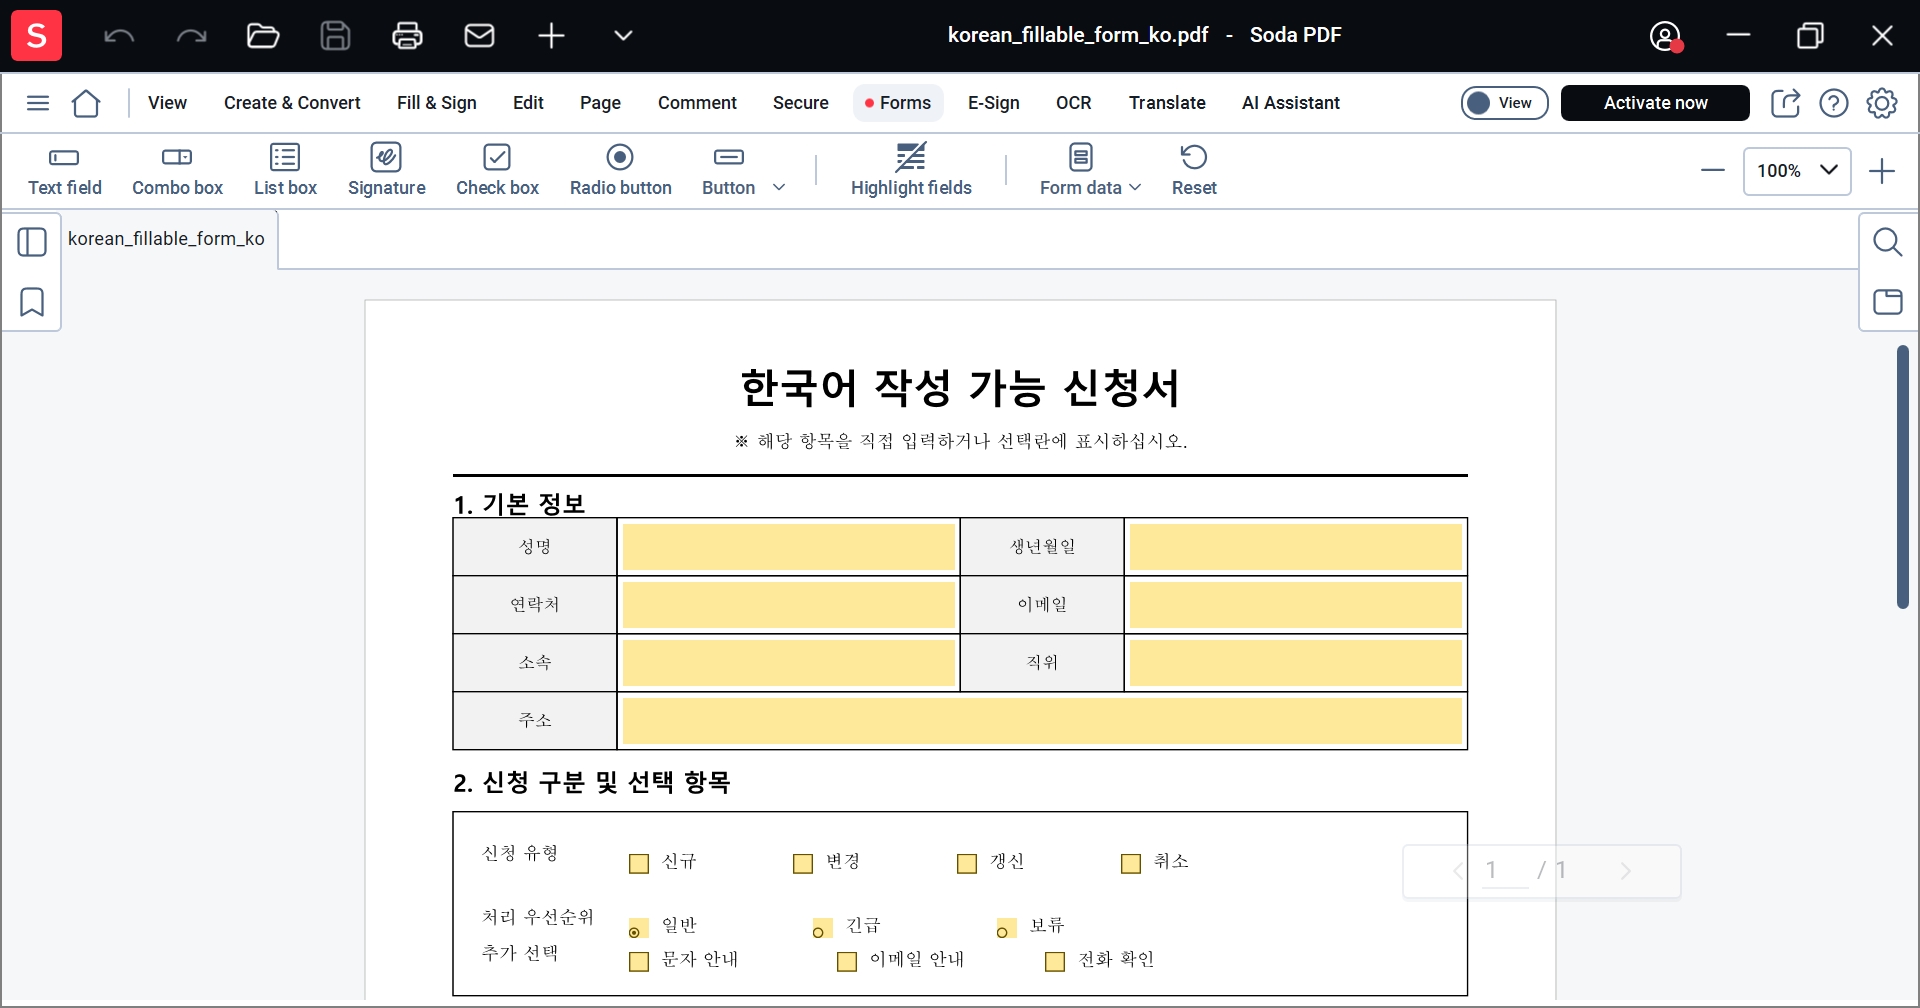Zoom out with minus button

(x=1712, y=171)
